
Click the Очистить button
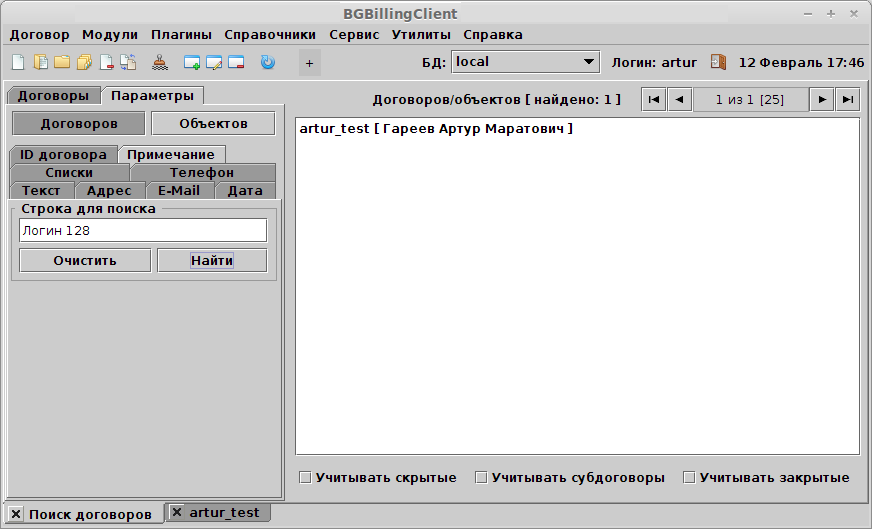[85, 260]
